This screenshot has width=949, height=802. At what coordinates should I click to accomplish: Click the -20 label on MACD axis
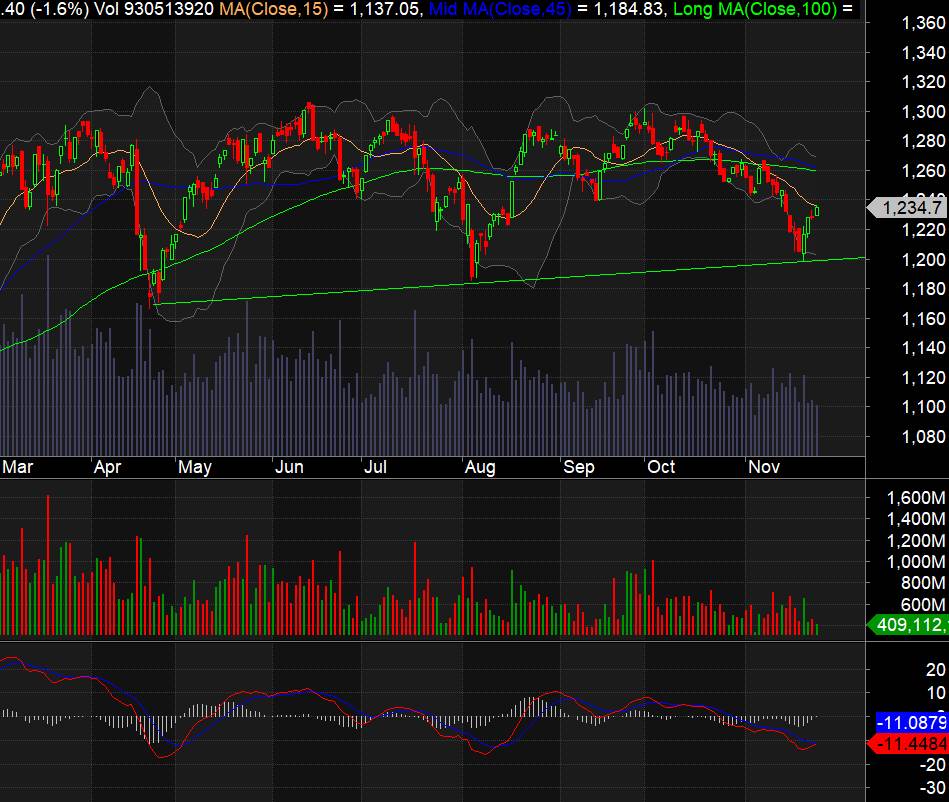933,765
